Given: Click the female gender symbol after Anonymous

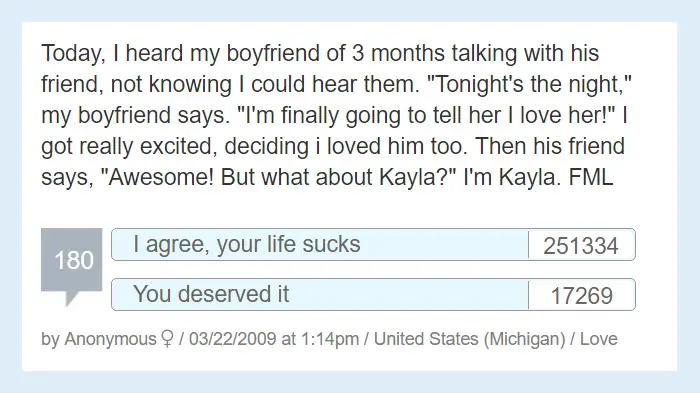Looking at the screenshot, I should click(167, 339).
